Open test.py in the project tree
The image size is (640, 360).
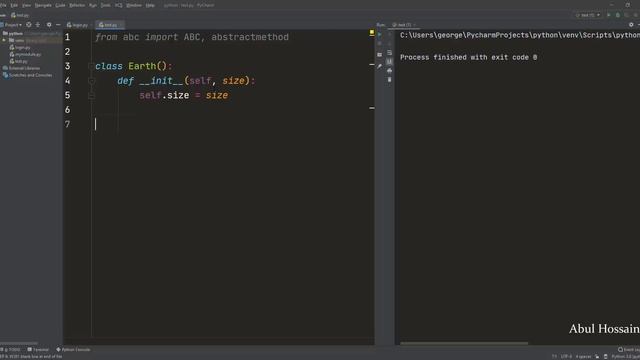point(19,61)
